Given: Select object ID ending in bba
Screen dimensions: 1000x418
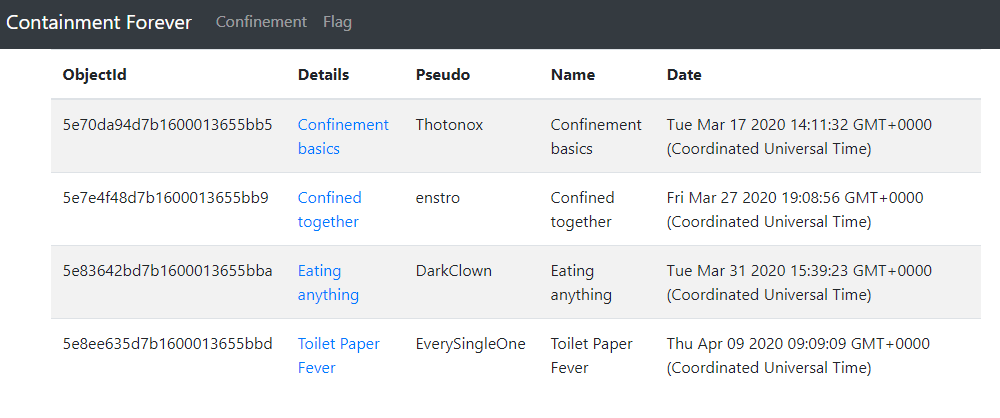Looking at the screenshot, I should pos(167,271).
